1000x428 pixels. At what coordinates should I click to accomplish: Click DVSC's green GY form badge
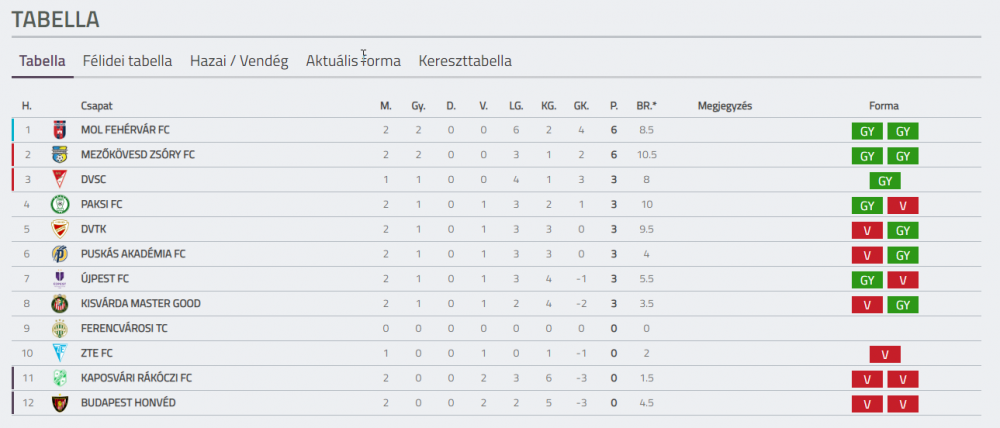click(x=885, y=181)
